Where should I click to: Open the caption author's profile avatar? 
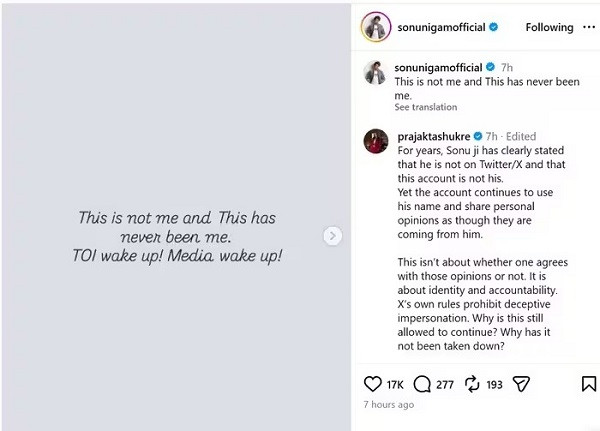click(375, 72)
